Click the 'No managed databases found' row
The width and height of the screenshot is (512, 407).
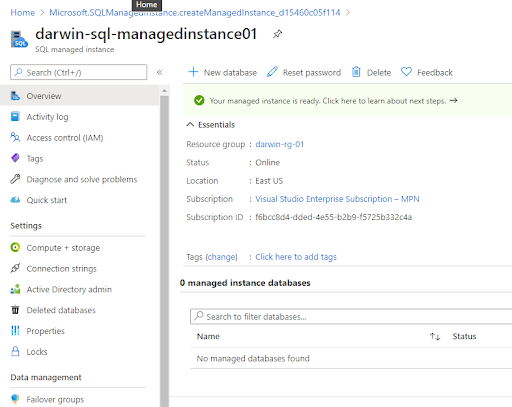pyautogui.click(x=351, y=358)
